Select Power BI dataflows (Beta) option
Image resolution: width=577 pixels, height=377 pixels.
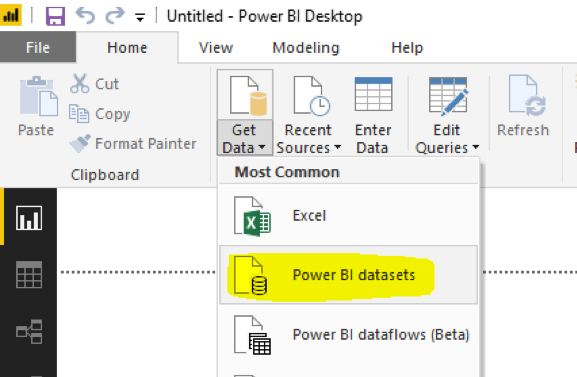348,334
